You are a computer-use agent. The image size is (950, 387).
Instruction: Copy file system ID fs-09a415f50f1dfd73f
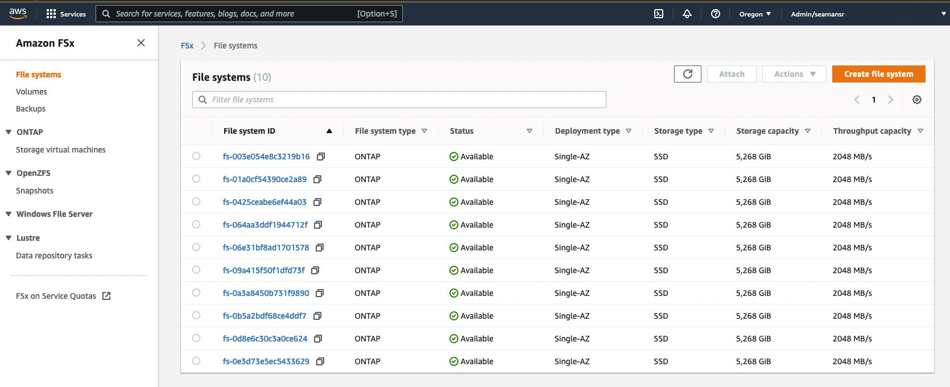click(315, 270)
